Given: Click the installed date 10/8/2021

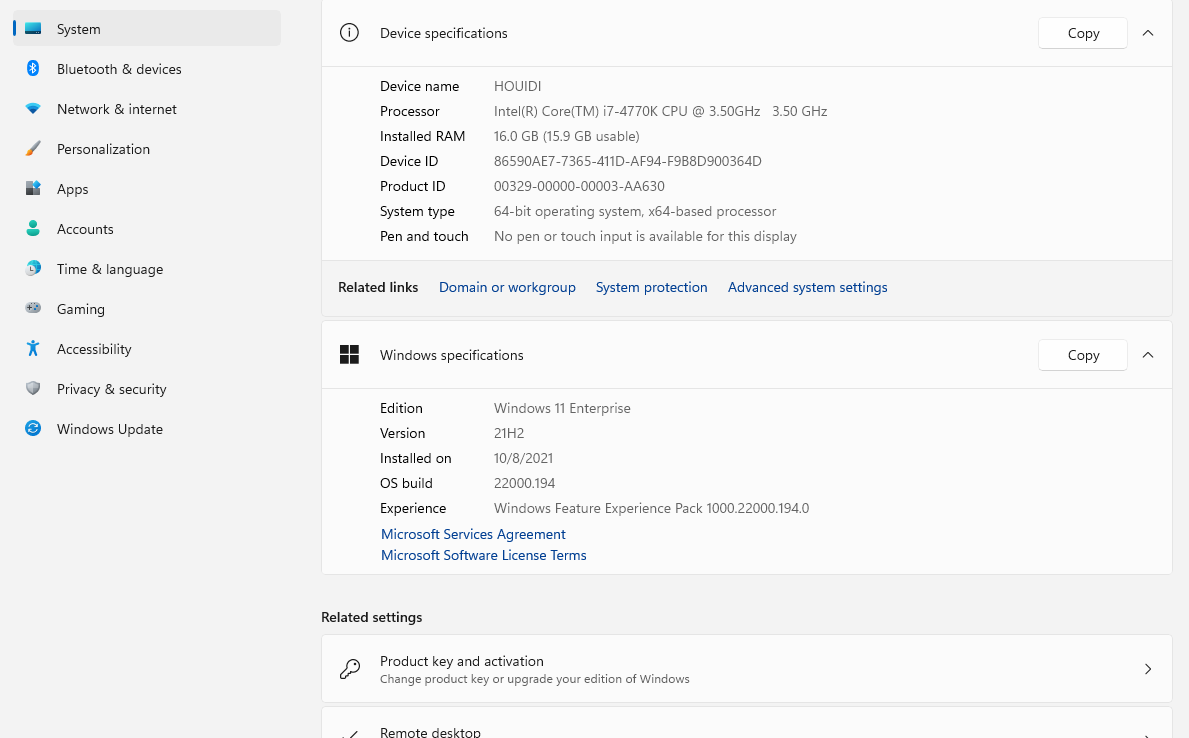Looking at the screenshot, I should coord(523,458).
